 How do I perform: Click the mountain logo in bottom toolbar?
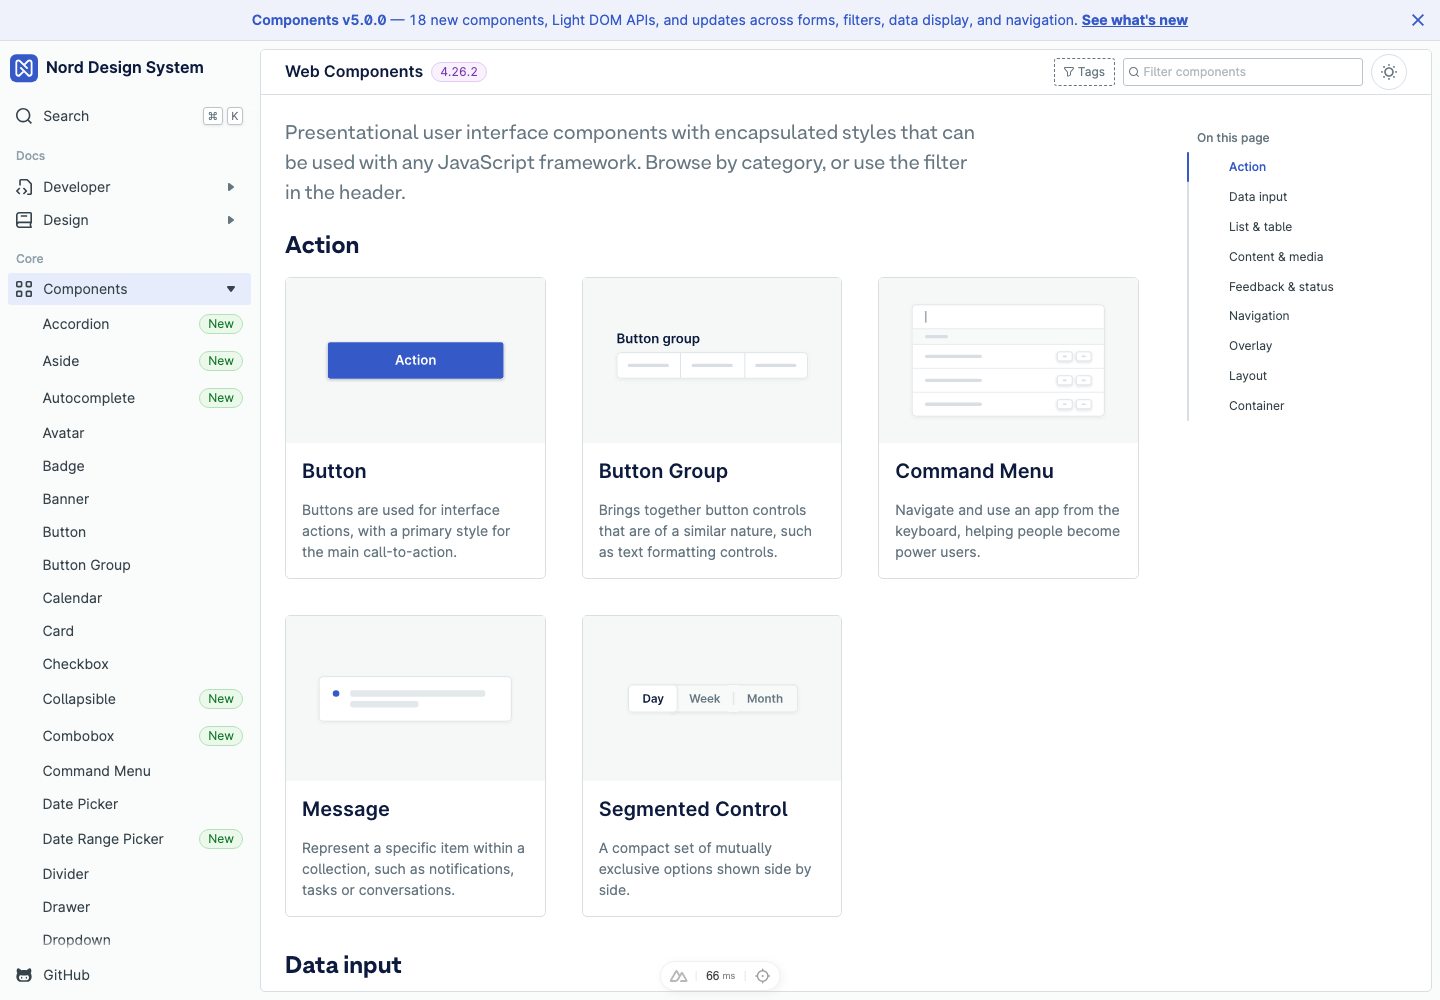coord(679,976)
